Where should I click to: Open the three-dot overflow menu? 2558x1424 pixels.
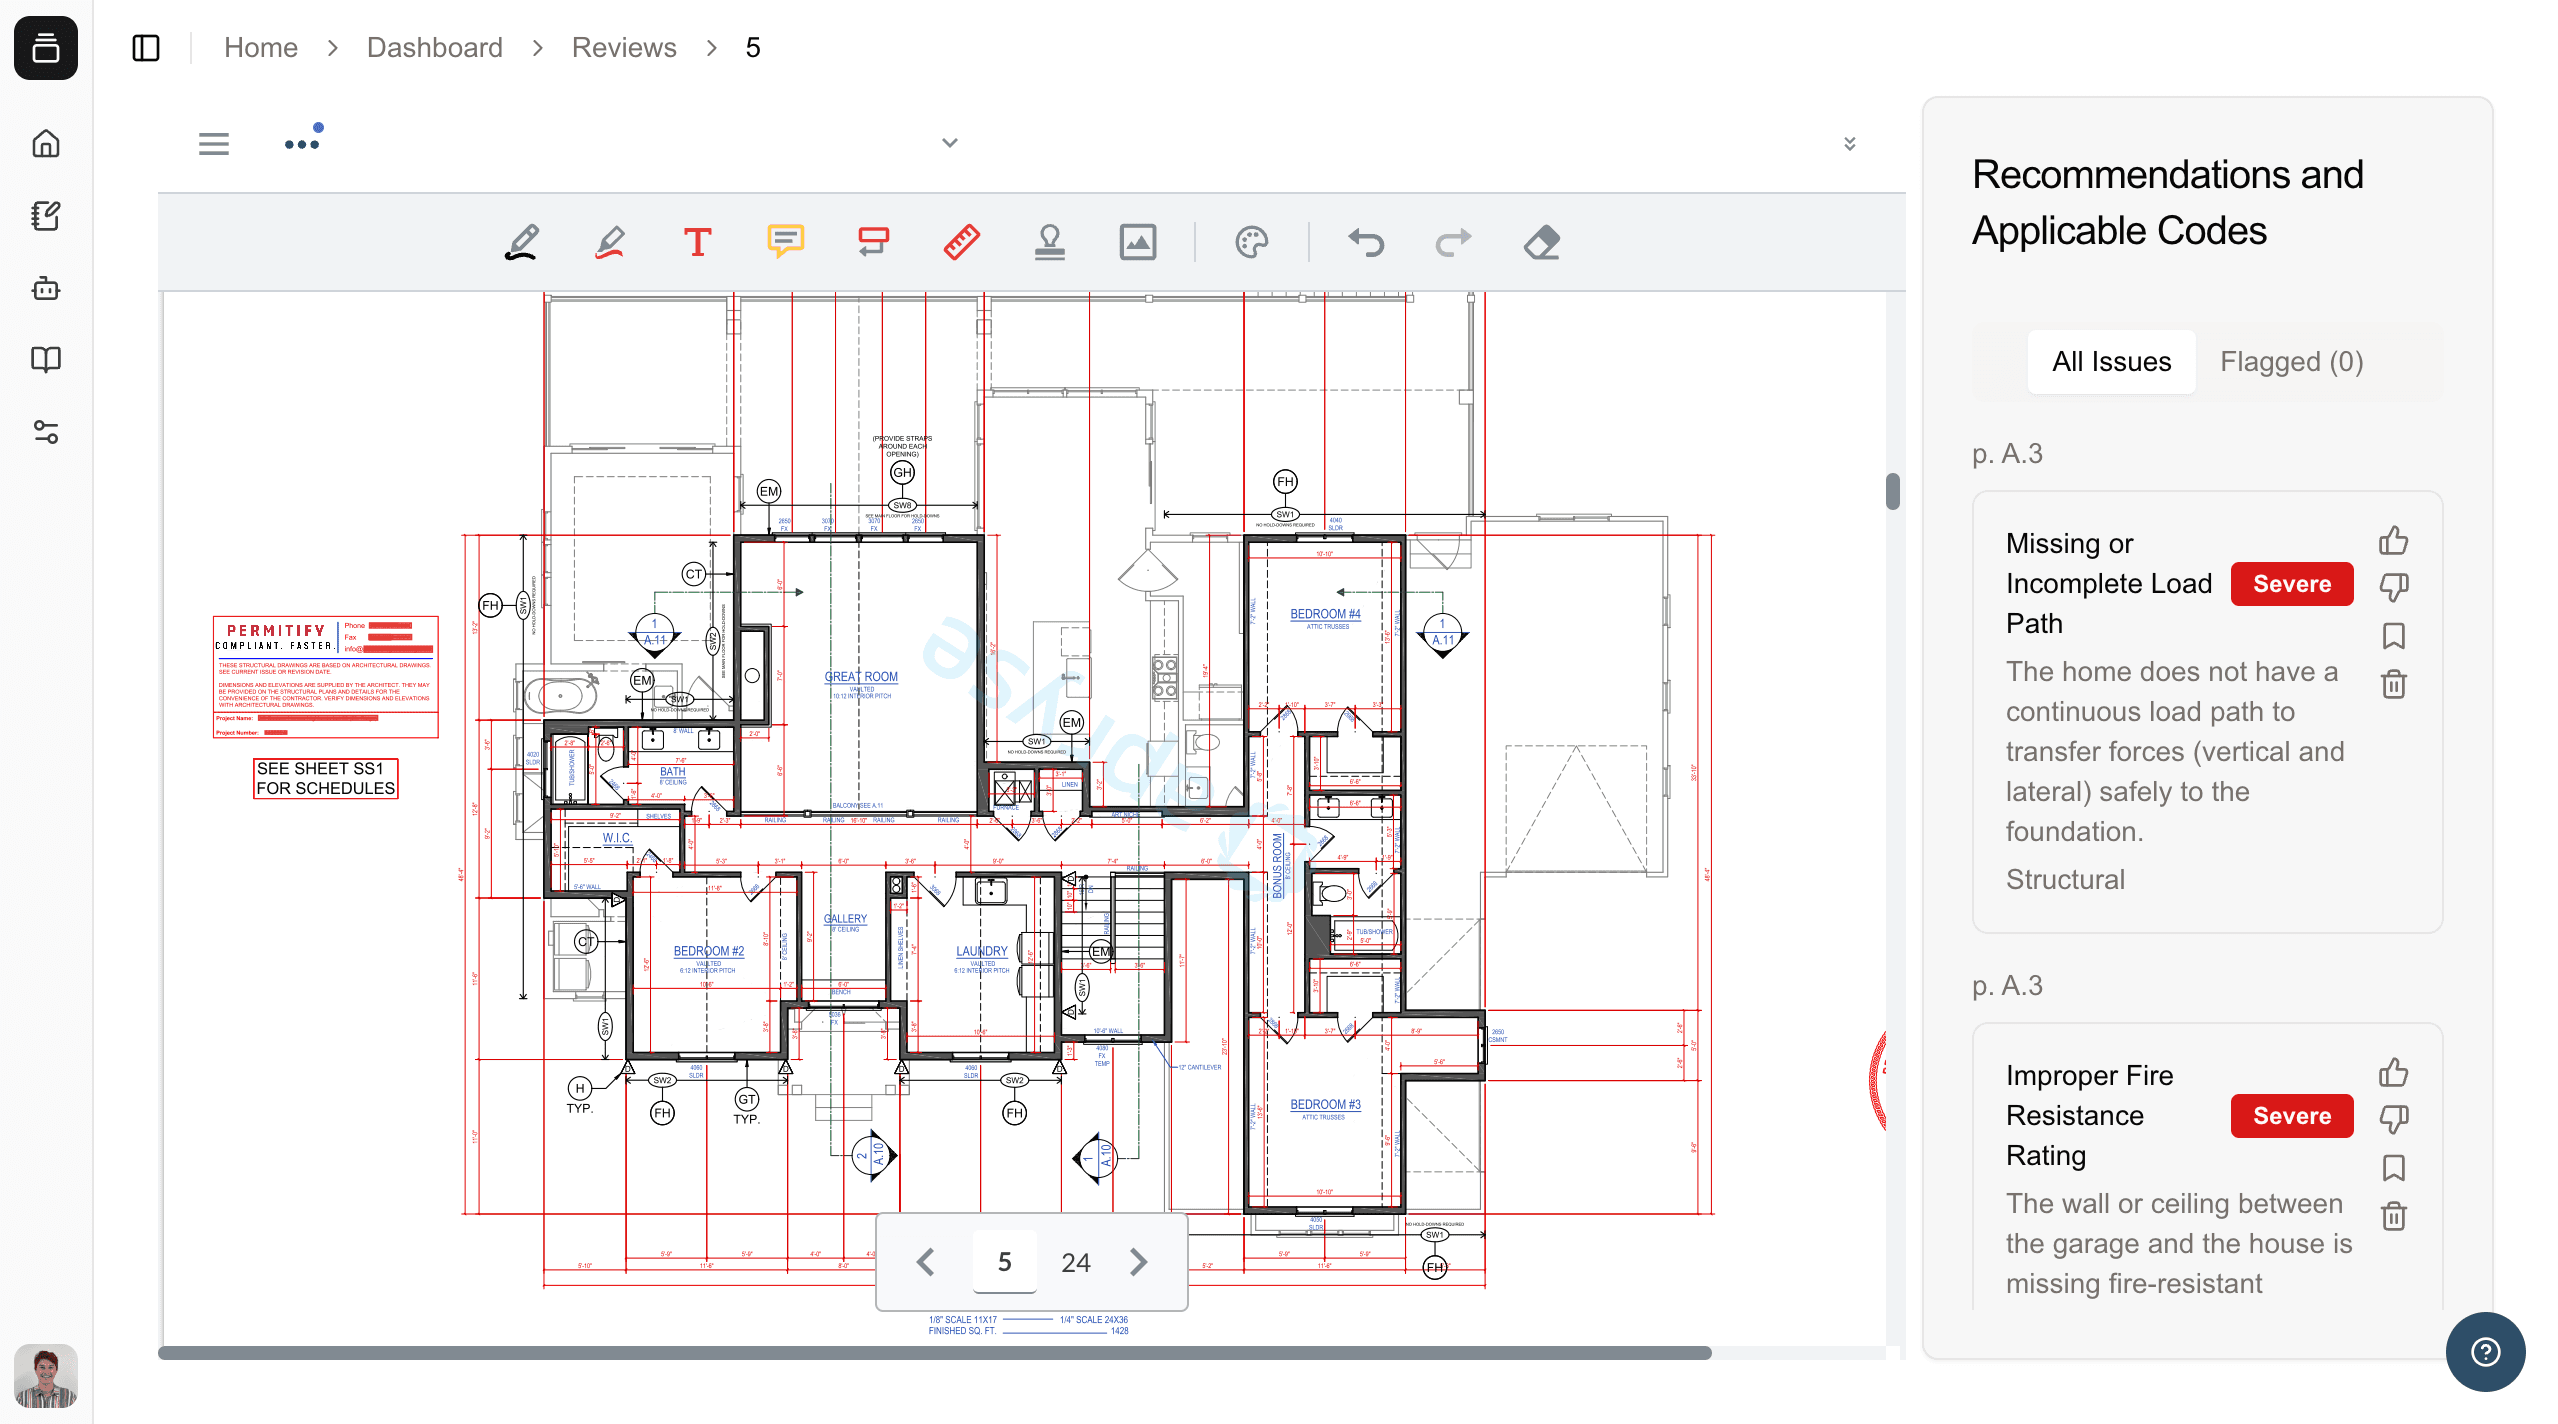302,142
